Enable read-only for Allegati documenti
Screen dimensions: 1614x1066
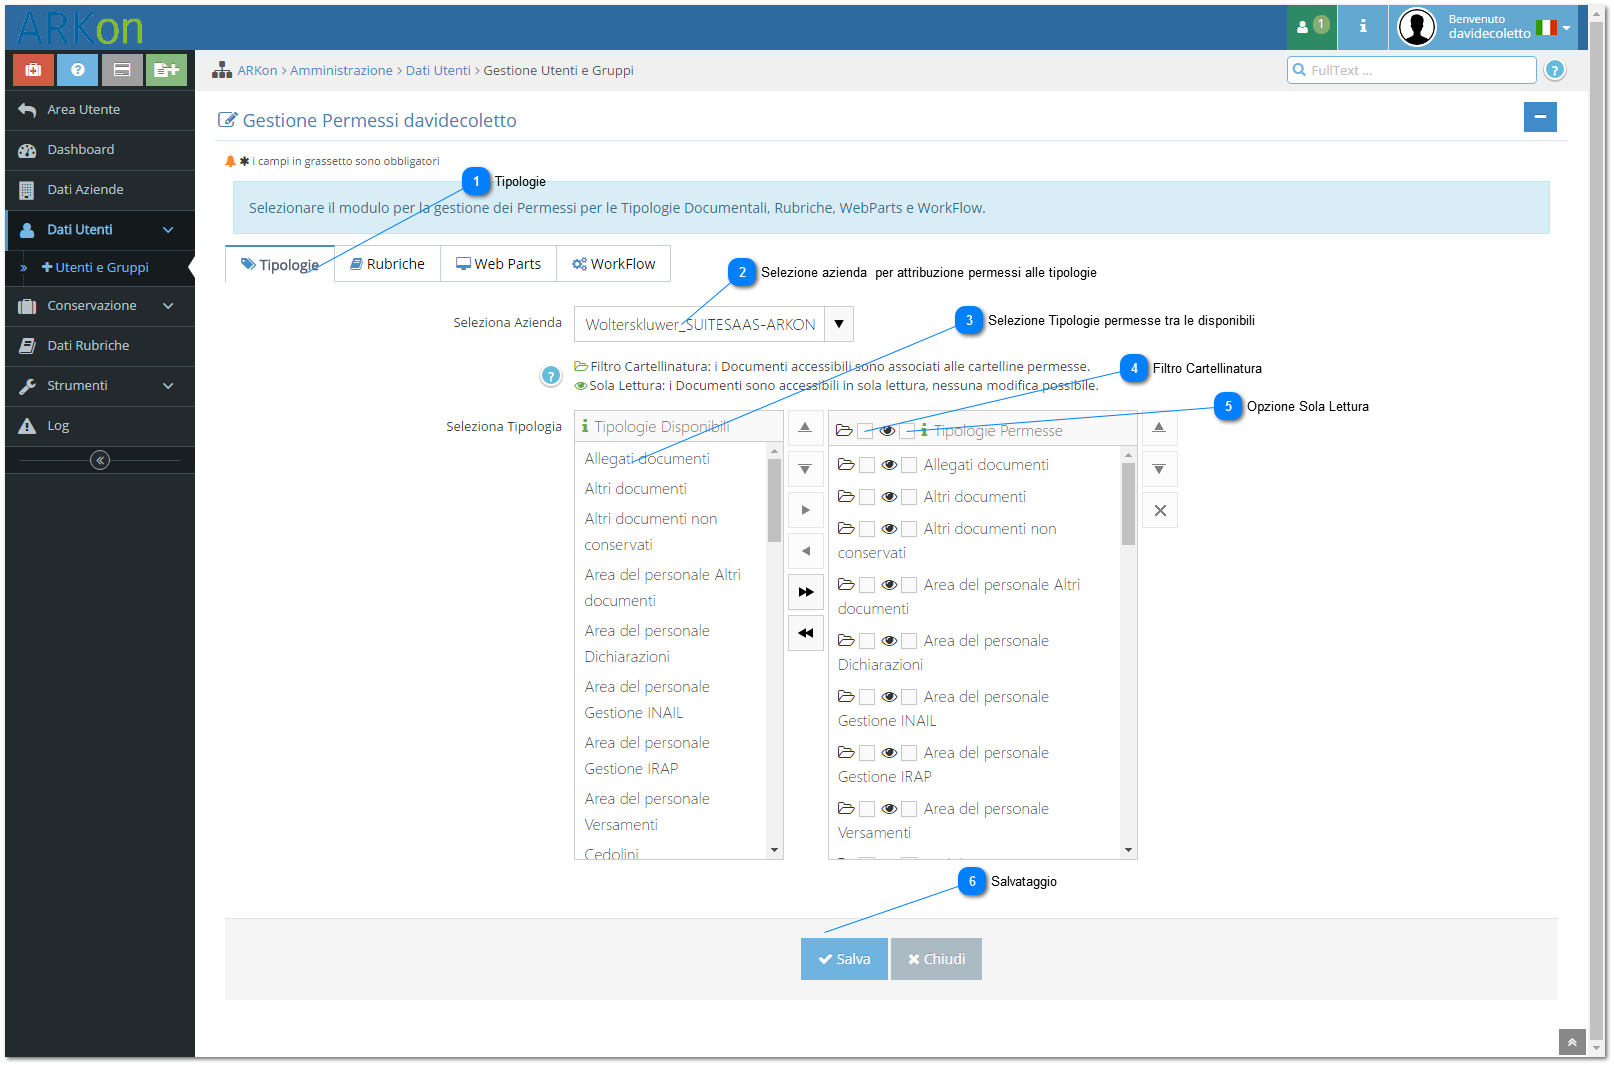coord(909,465)
